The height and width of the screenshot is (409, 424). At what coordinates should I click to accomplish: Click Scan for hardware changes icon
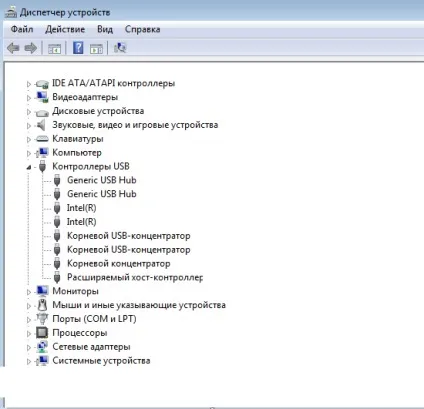(120, 48)
